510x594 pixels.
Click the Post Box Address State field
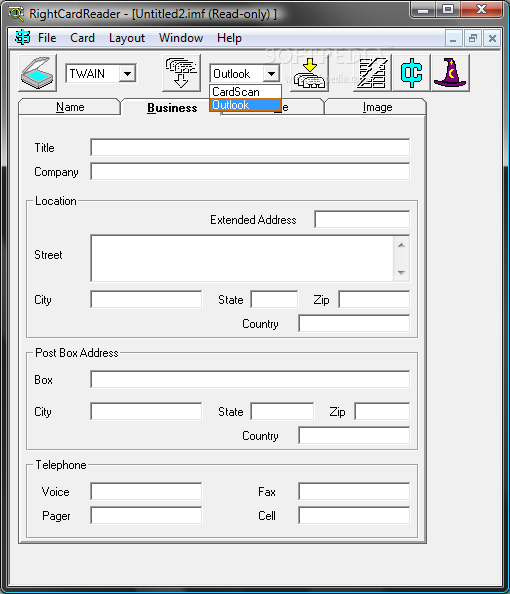(282, 411)
